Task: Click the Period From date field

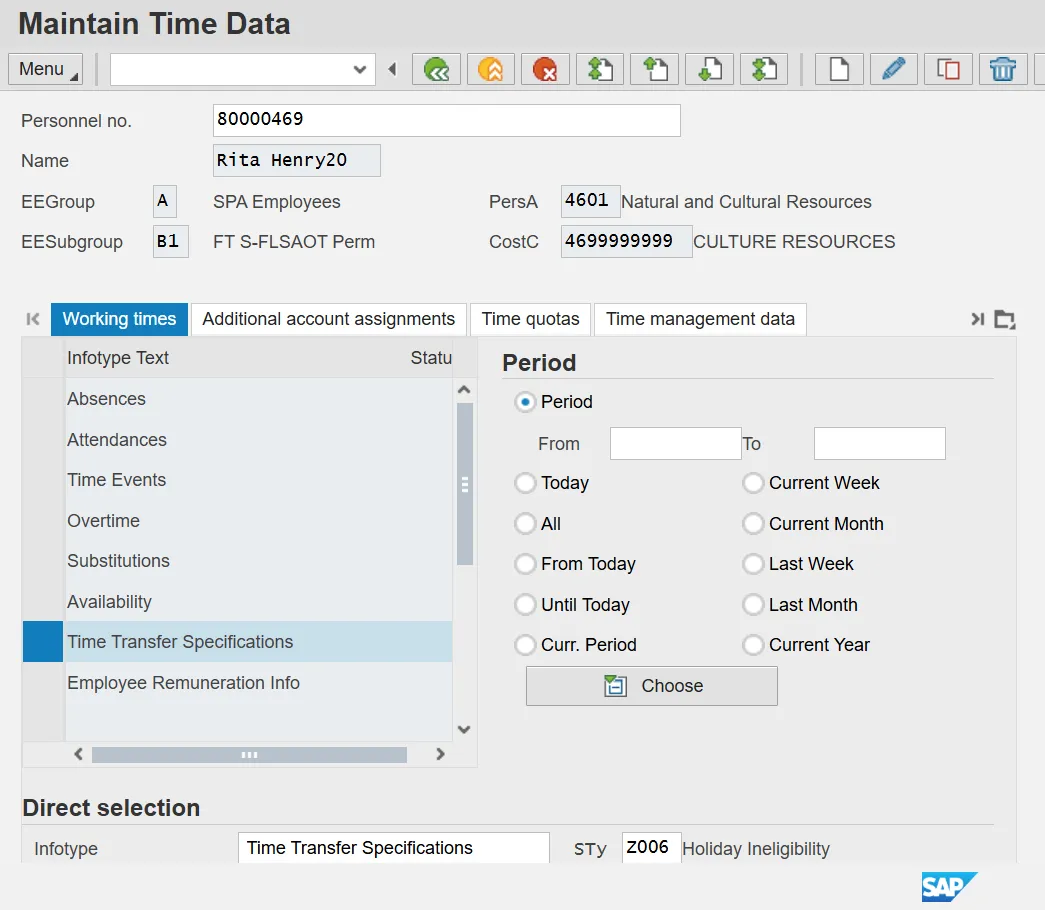Action: click(x=675, y=443)
